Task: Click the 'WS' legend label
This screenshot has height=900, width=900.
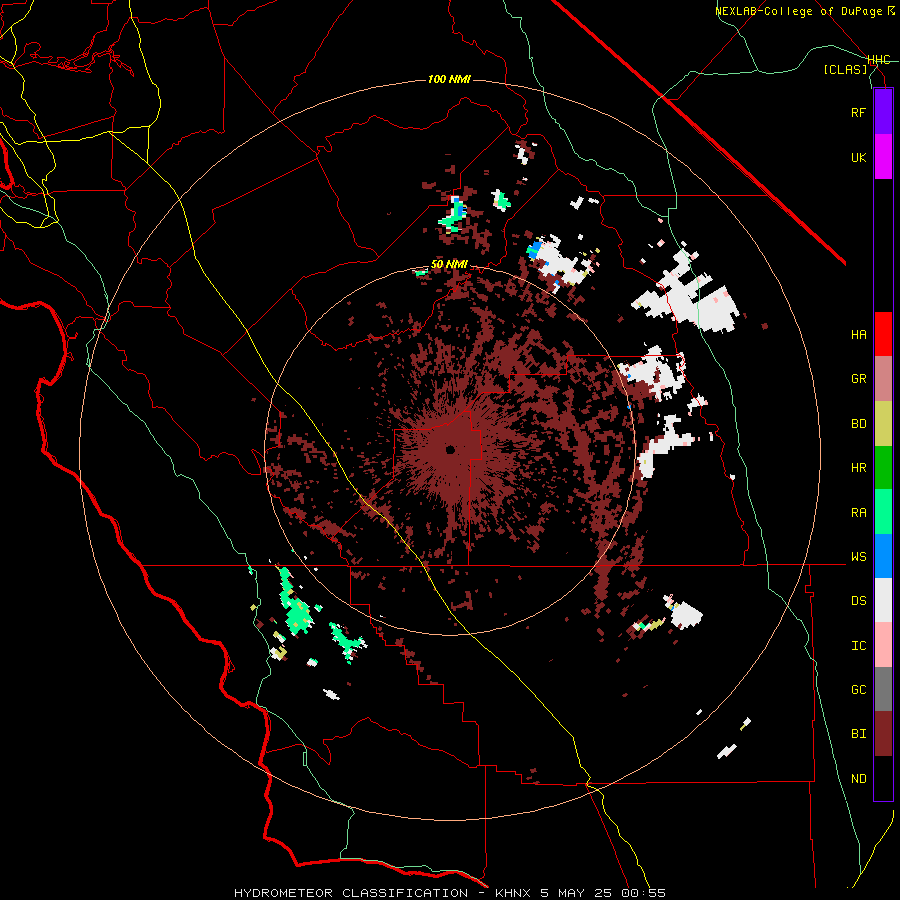Action: [x=858, y=556]
